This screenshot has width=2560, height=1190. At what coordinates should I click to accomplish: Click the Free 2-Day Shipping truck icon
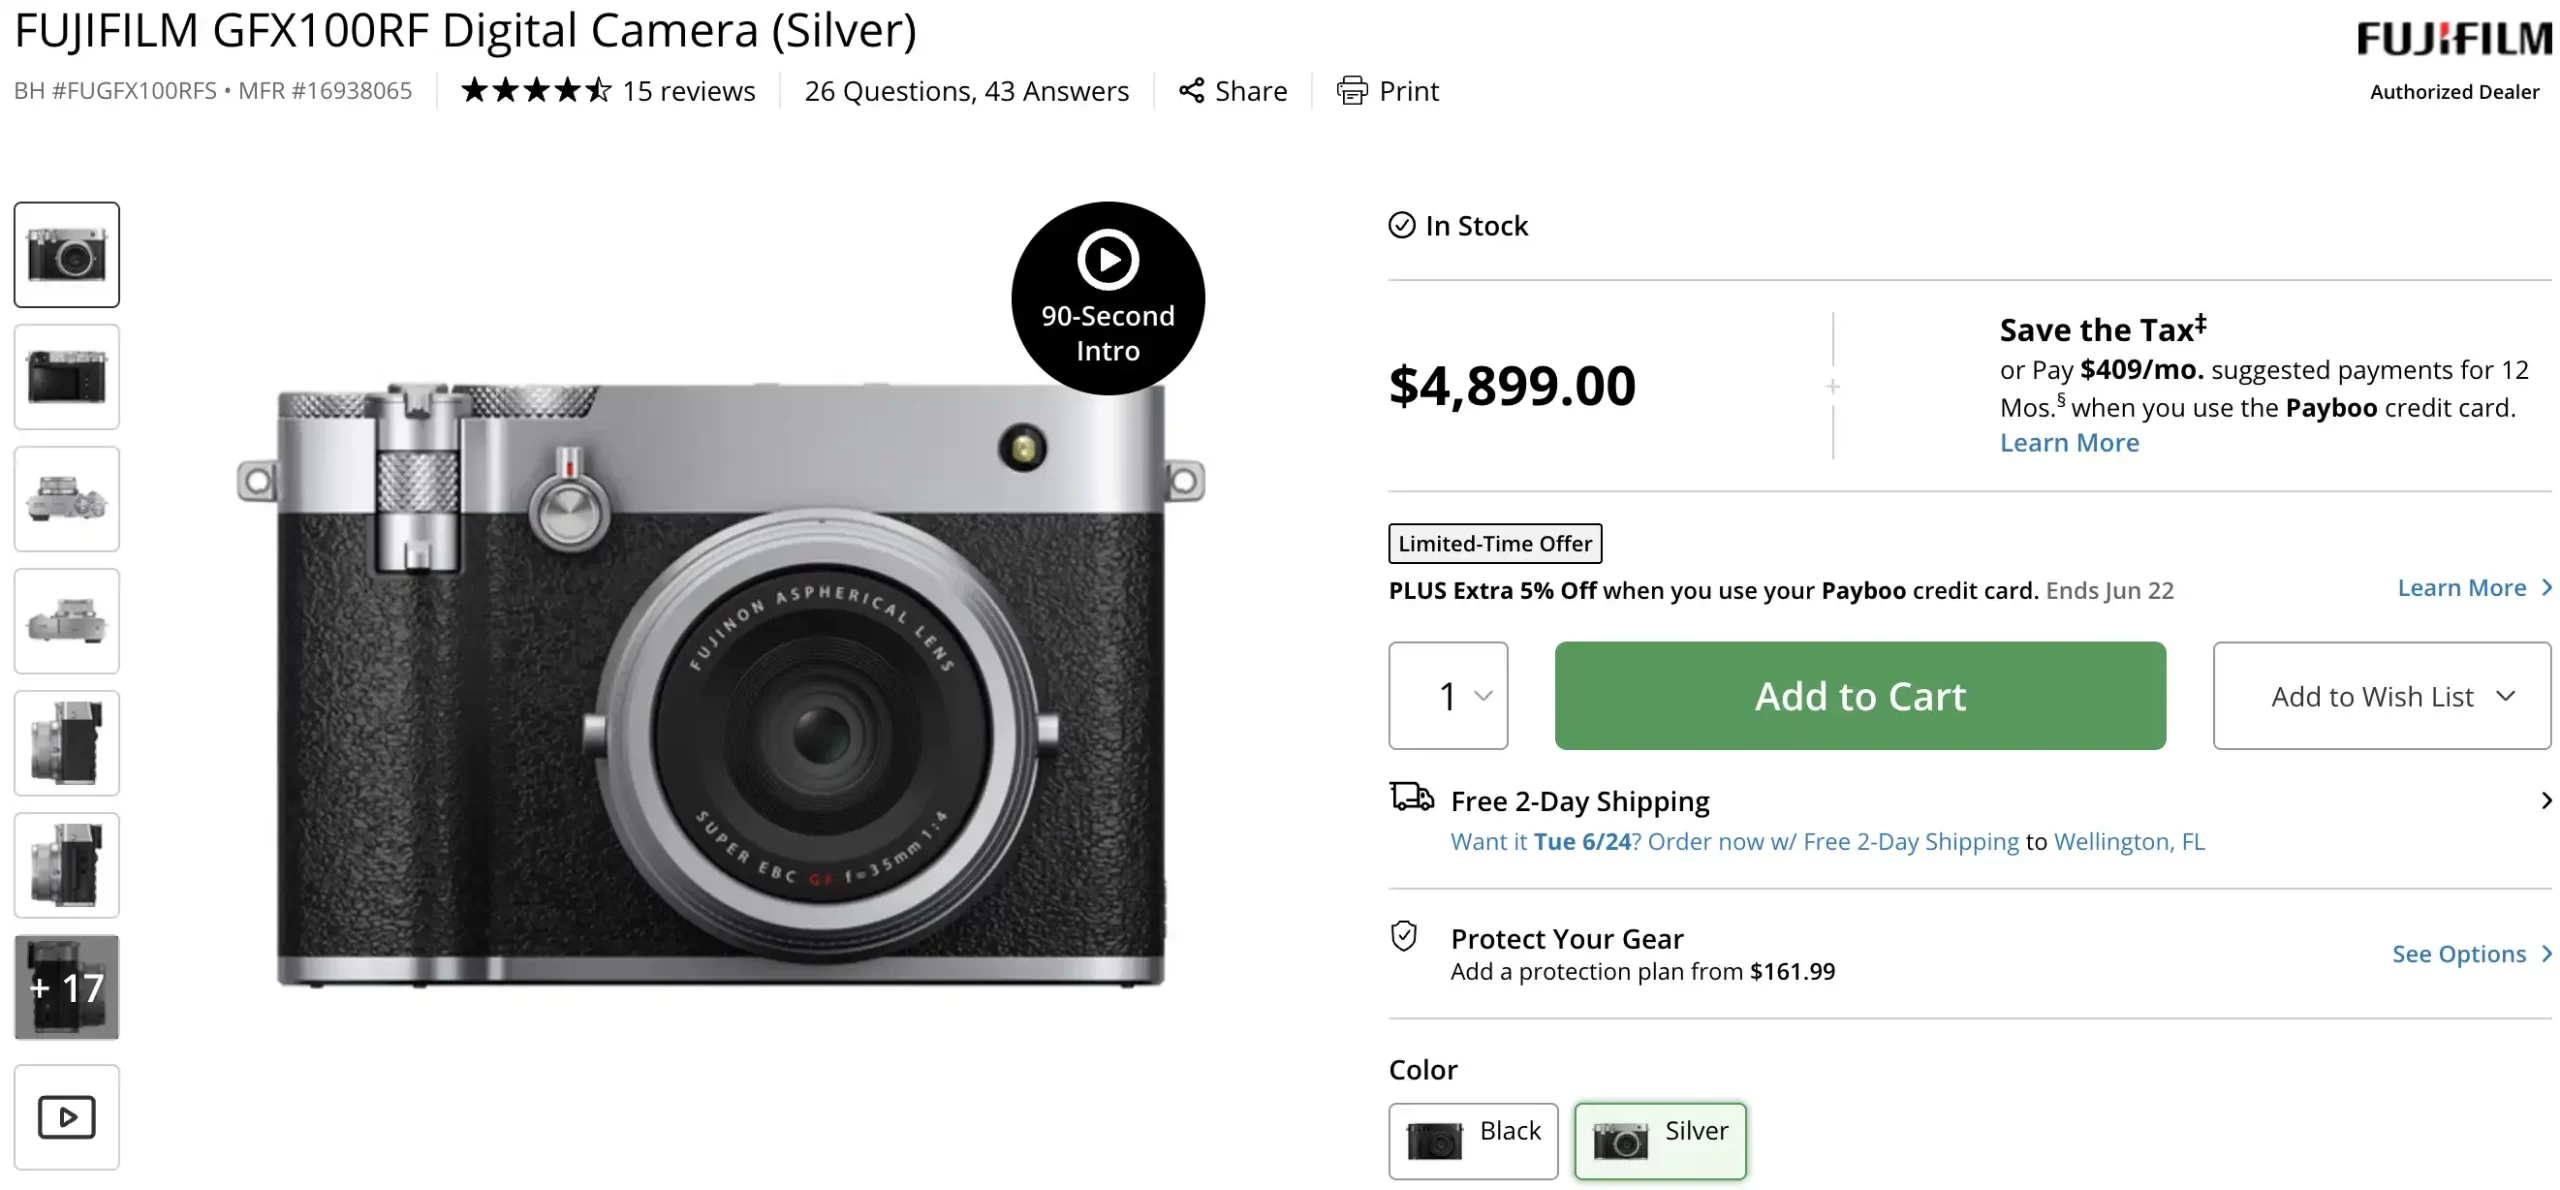pos(1411,797)
